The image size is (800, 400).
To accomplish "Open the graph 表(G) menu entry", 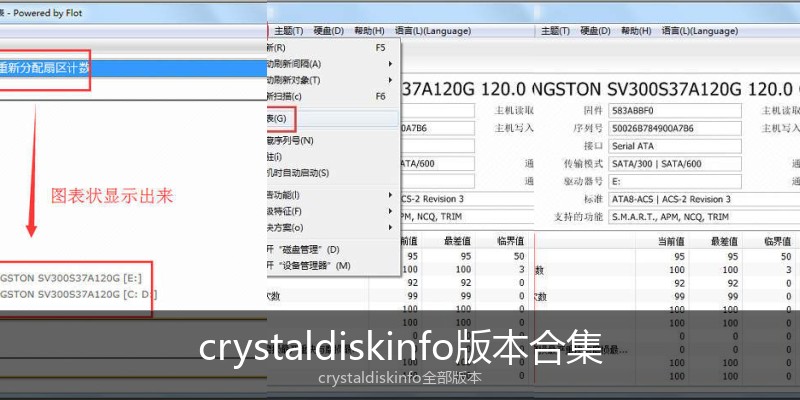I will (333, 119).
